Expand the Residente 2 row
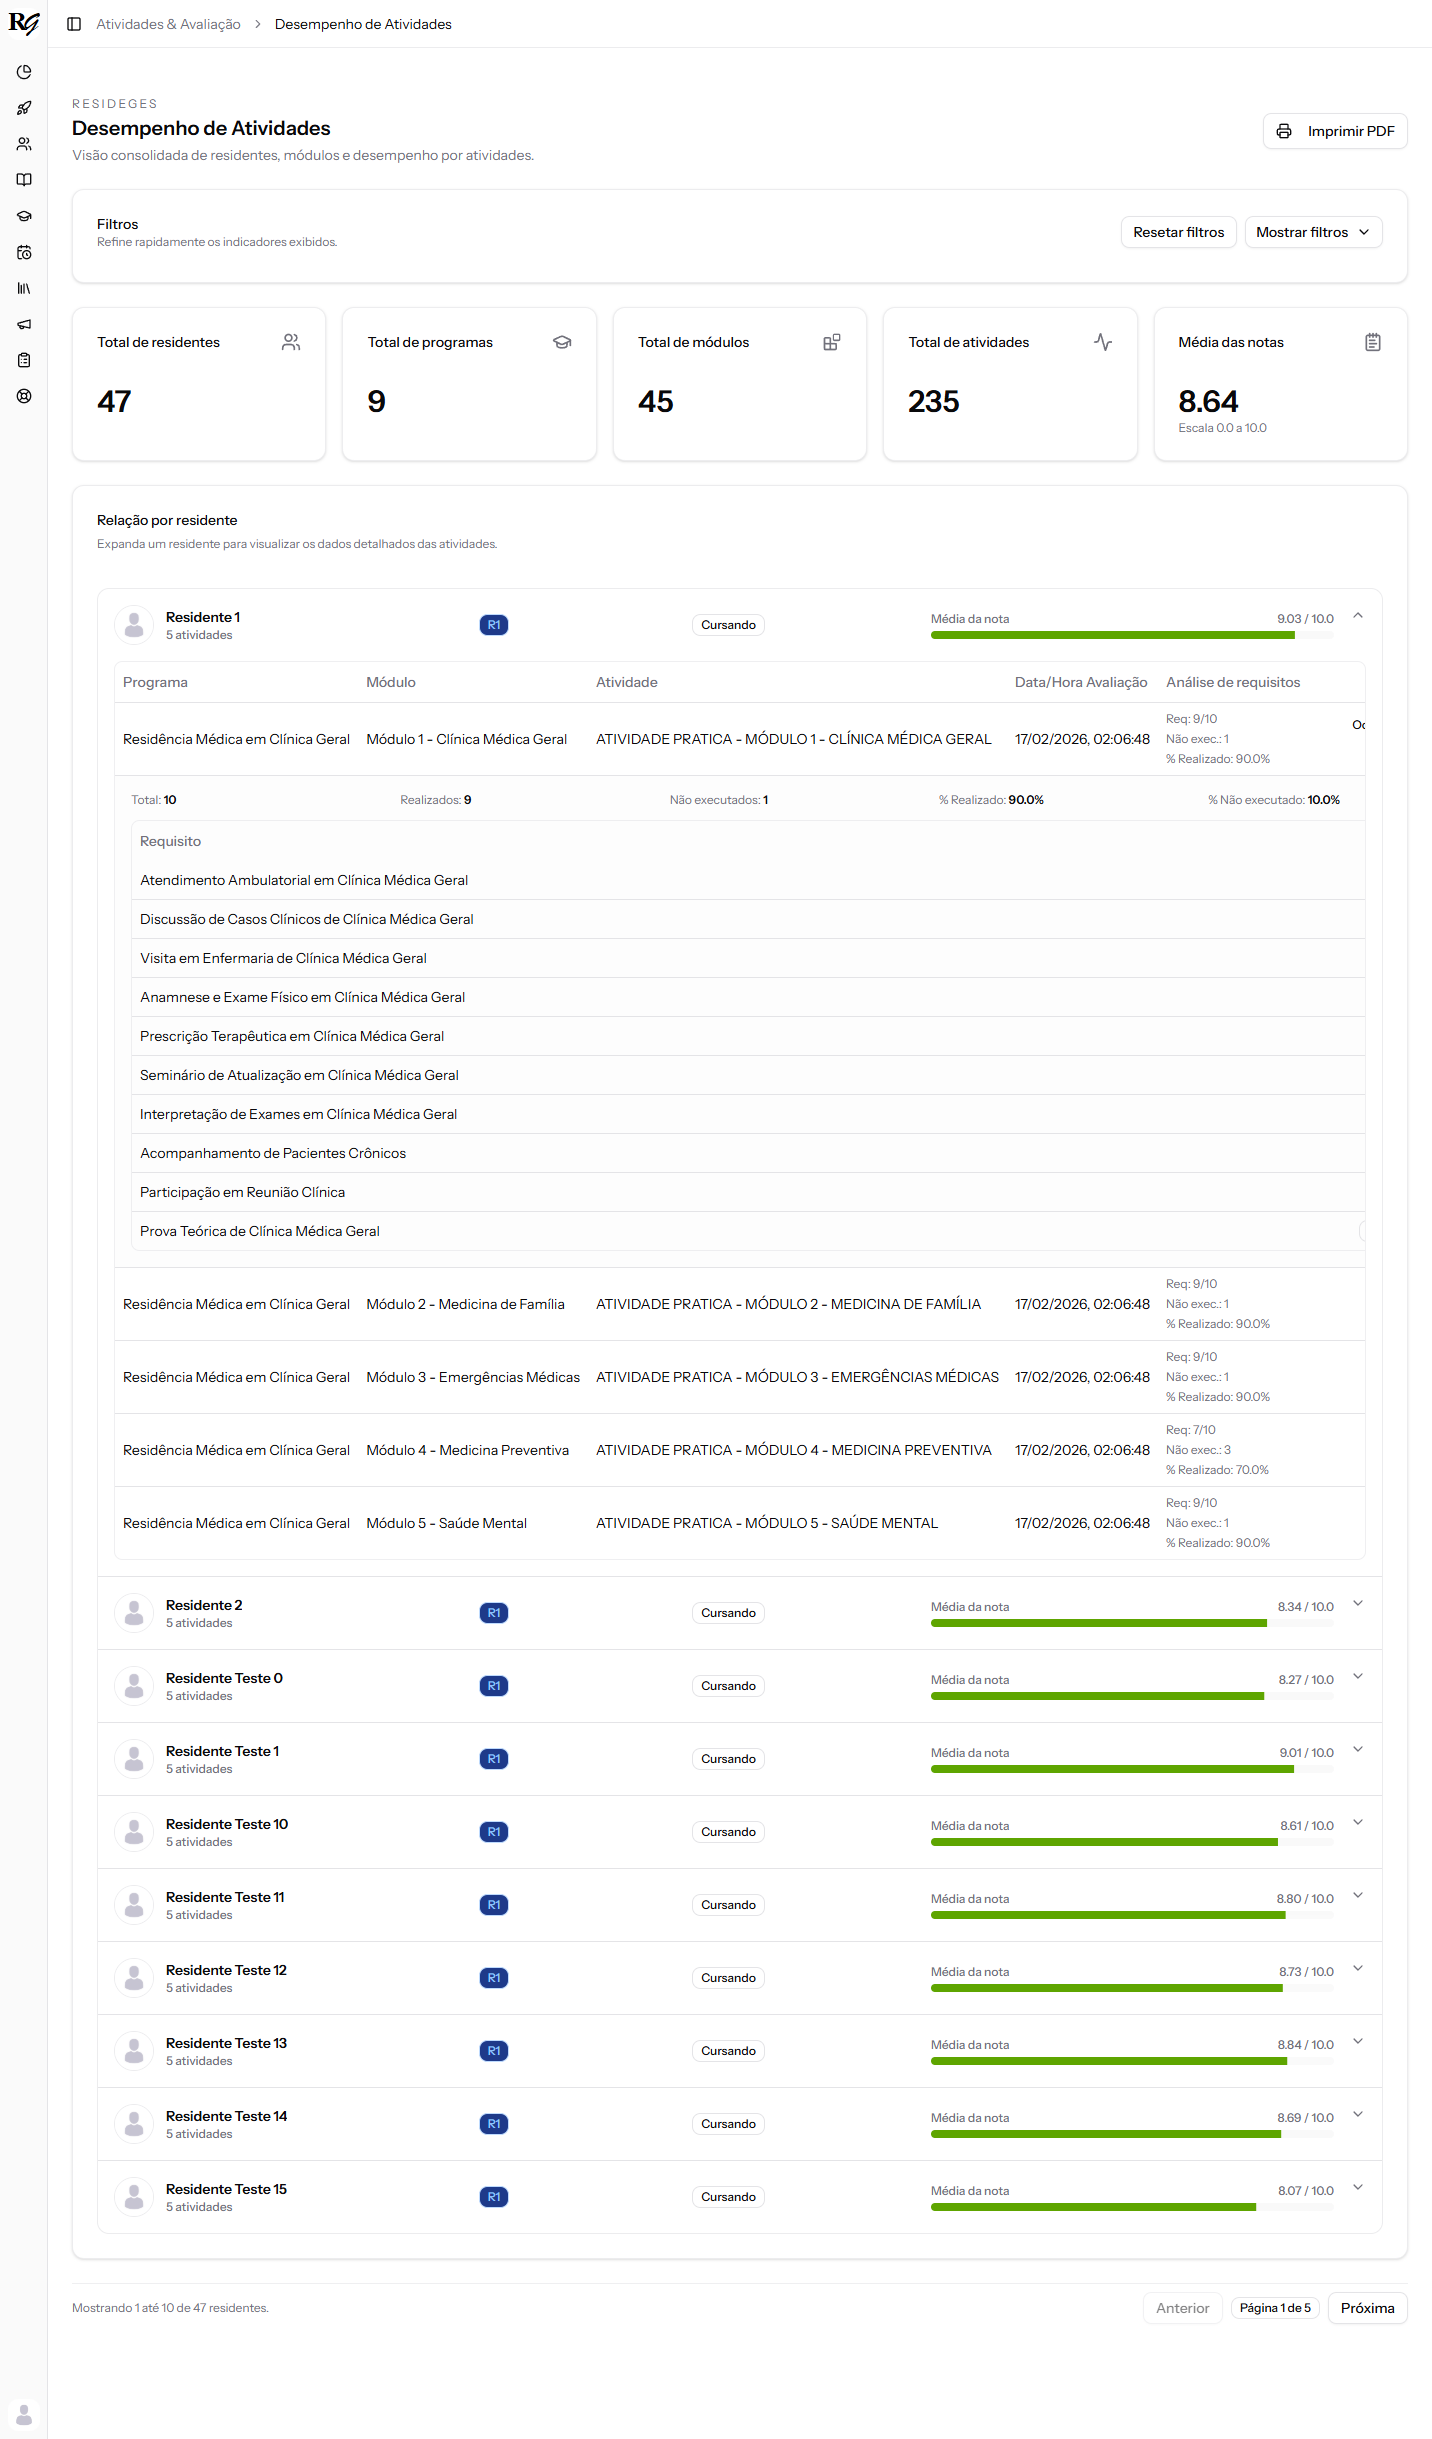This screenshot has height=2439, width=1432. click(1357, 1604)
